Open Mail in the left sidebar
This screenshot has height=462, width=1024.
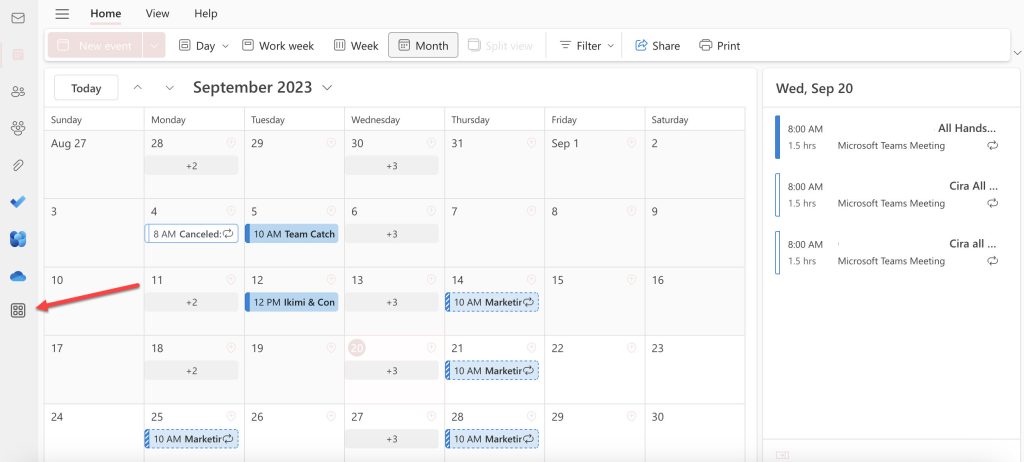pos(18,18)
